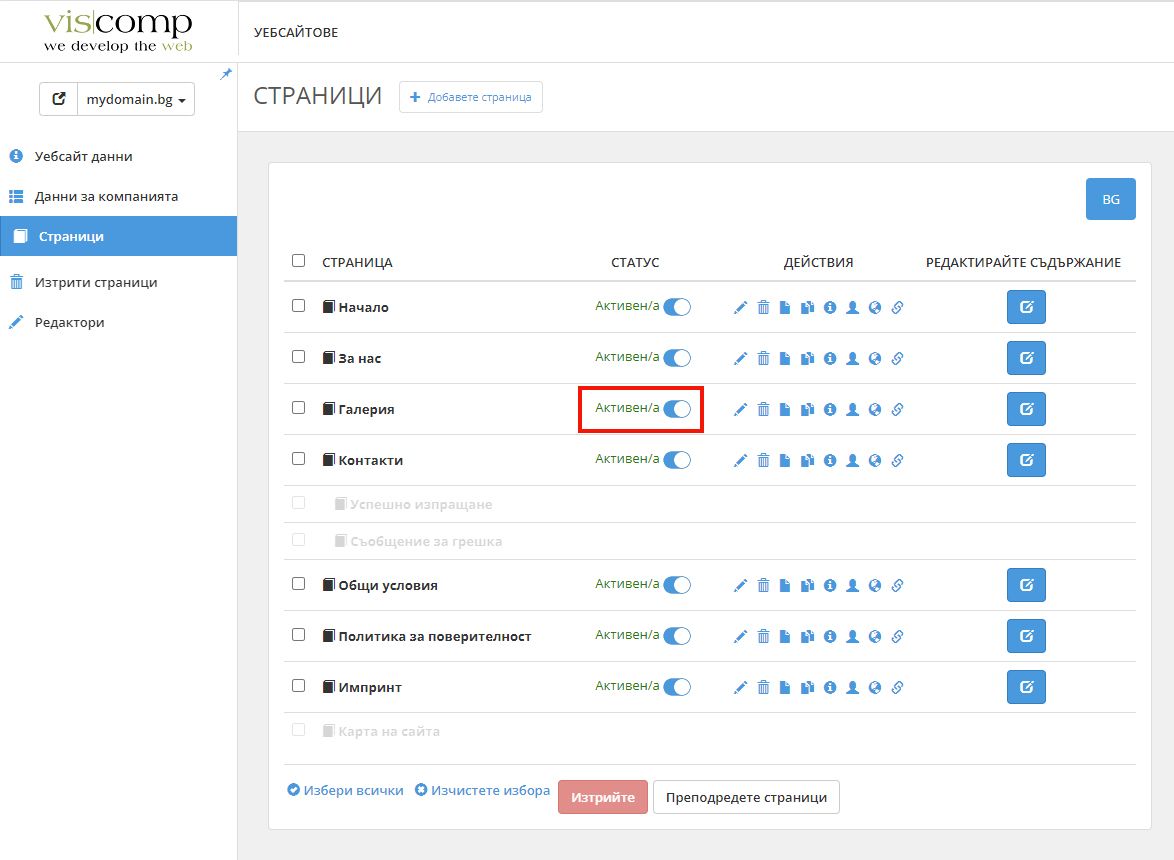This screenshot has height=860, width=1174.
Task: Click the pin icon in sidebar corner
Action: point(226,74)
